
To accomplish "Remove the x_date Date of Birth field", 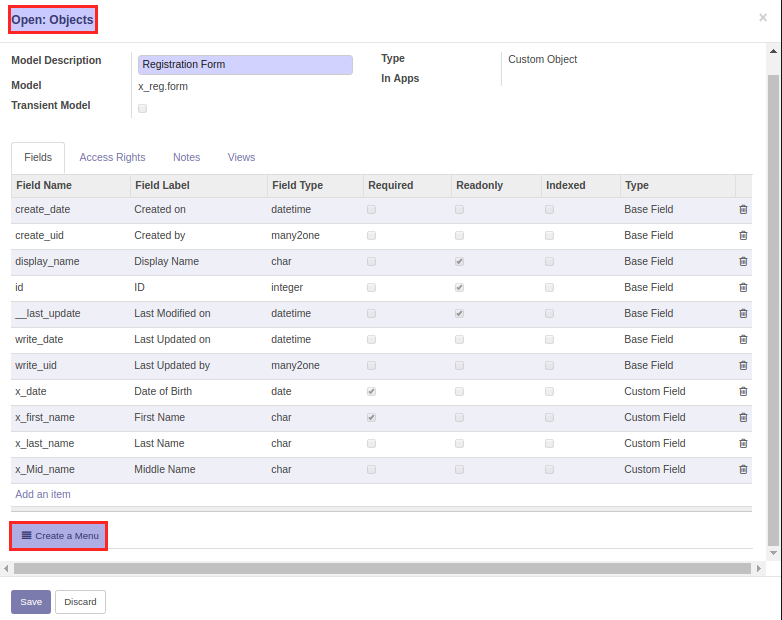I will [743, 392].
